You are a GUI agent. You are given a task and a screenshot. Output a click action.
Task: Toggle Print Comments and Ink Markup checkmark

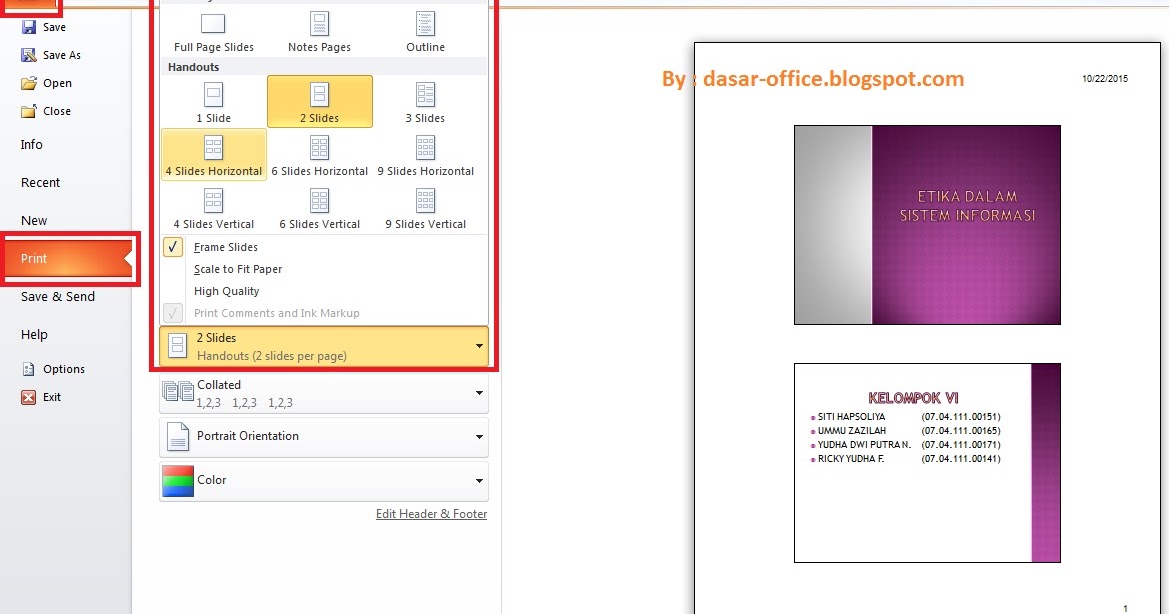[173, 313]
